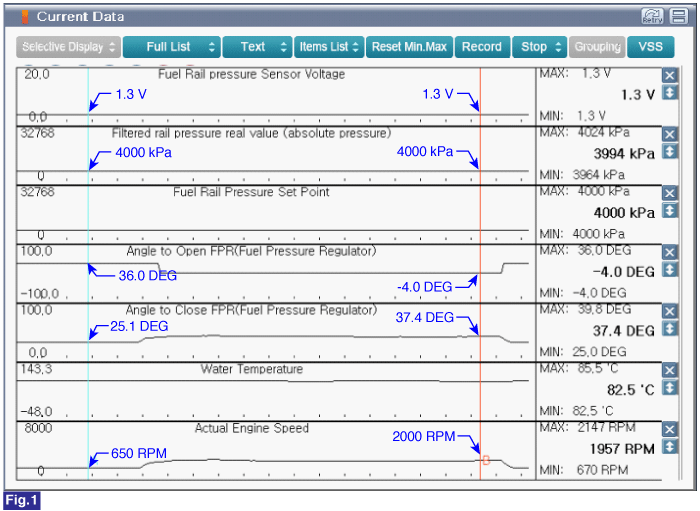Click the Current Data window title
The image size is (700, 511).
(x=80, y=17)
